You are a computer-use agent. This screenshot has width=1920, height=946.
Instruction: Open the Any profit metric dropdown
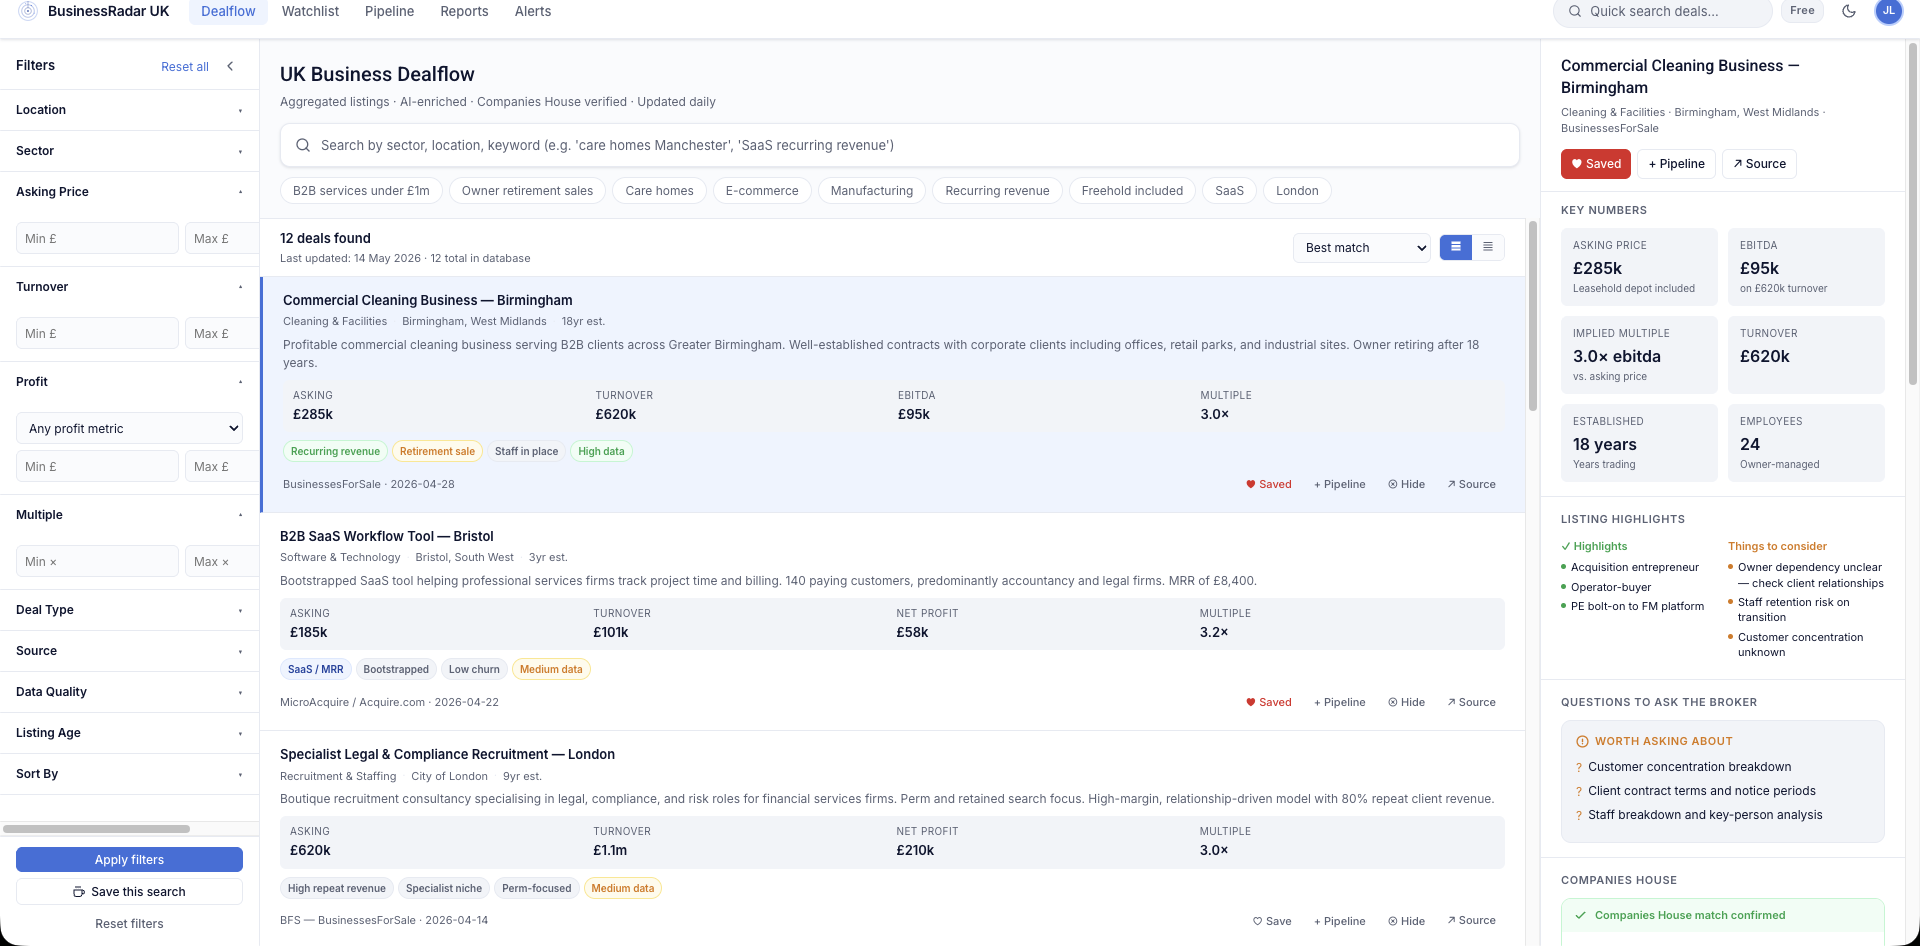pyautogui.click(x=129, y=428)
